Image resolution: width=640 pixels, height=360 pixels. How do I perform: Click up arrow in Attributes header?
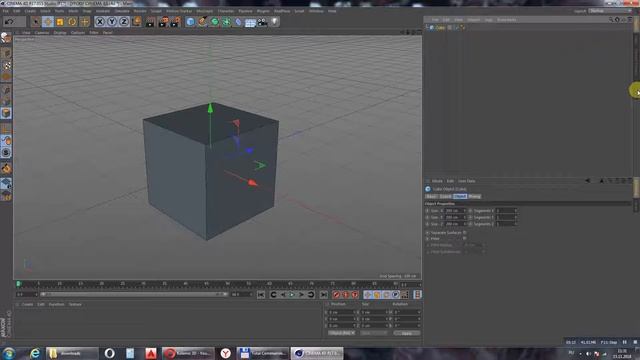(x=601, y=180)
